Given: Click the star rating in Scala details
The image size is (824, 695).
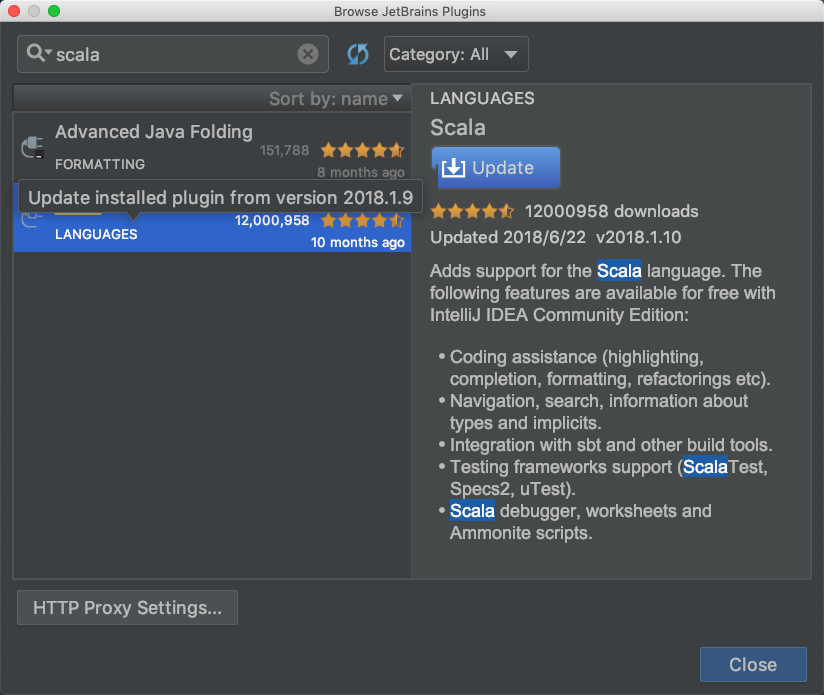Looking at the screenshot, I should [x=472, y=211].
